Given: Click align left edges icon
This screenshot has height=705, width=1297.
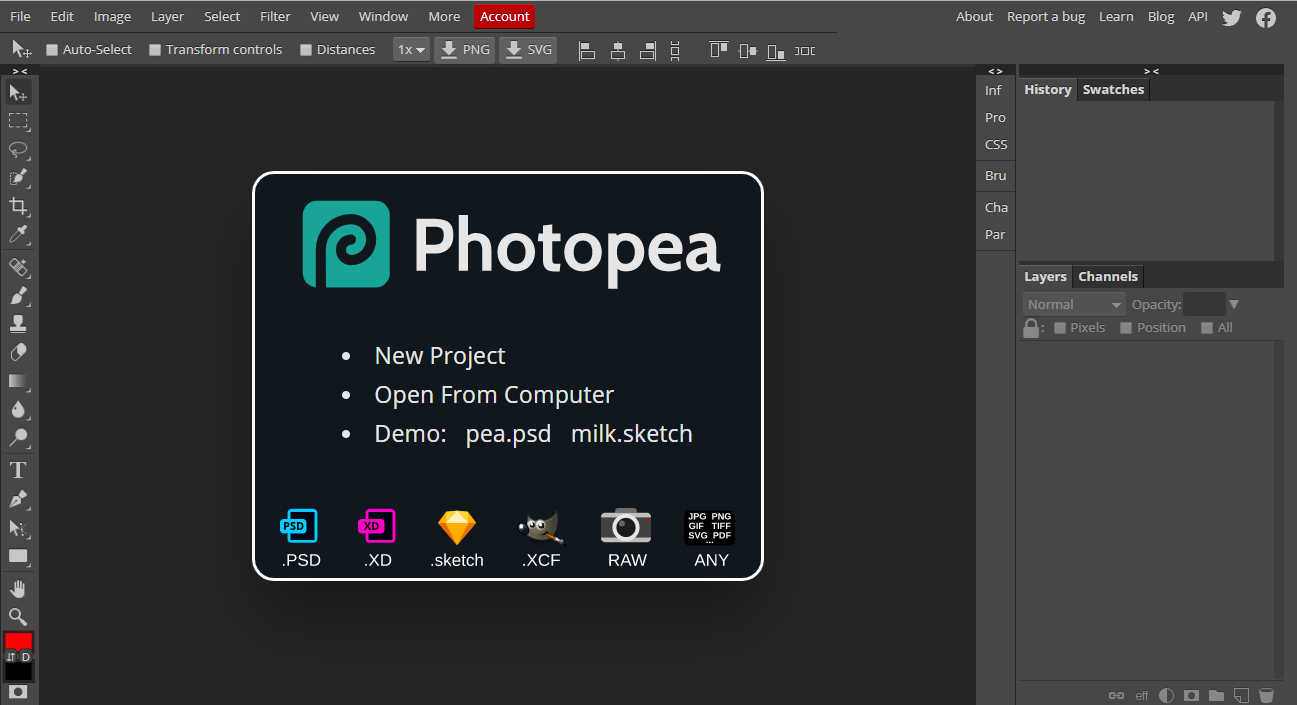Looking at the screenshot, I should point(588,50).
